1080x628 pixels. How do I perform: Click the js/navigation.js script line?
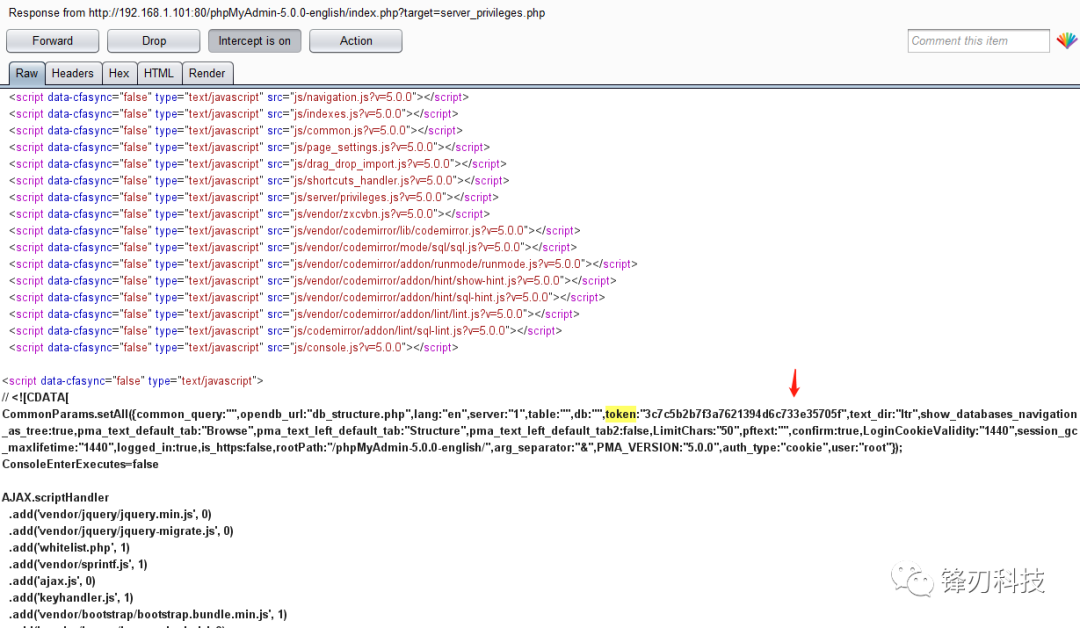coord(238,97)
